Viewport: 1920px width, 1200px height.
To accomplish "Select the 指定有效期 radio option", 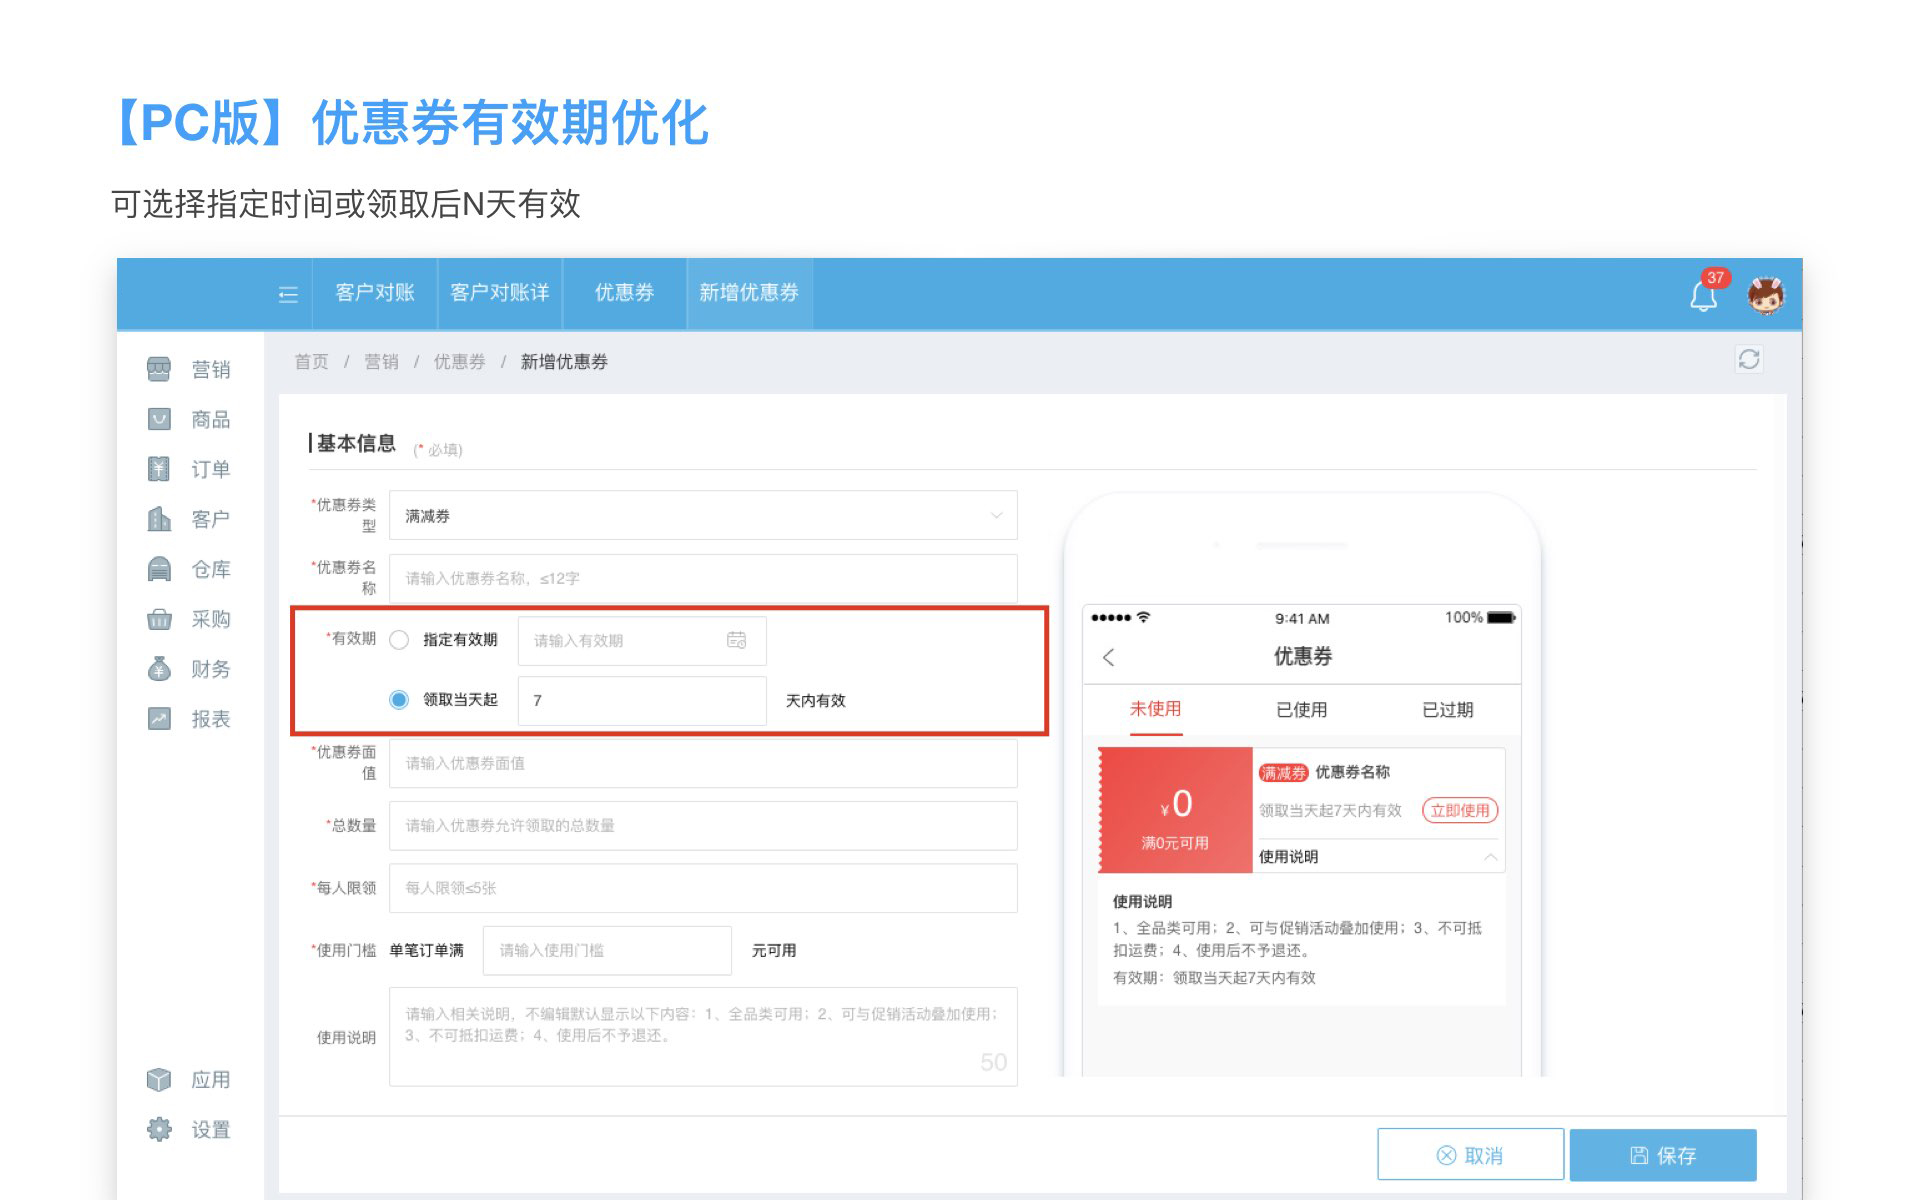I will (399, 640).
